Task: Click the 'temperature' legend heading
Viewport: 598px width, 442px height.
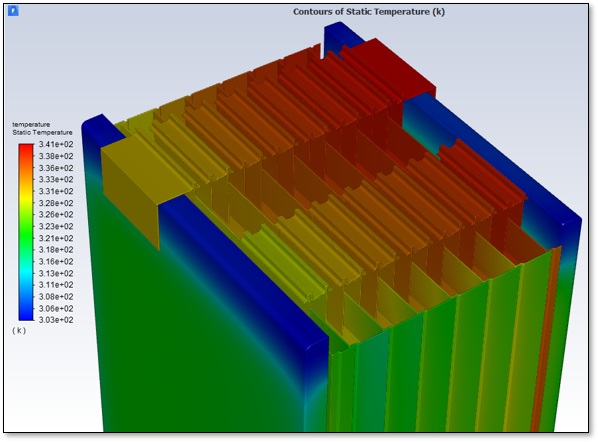Action: click(x=31, y=124)
